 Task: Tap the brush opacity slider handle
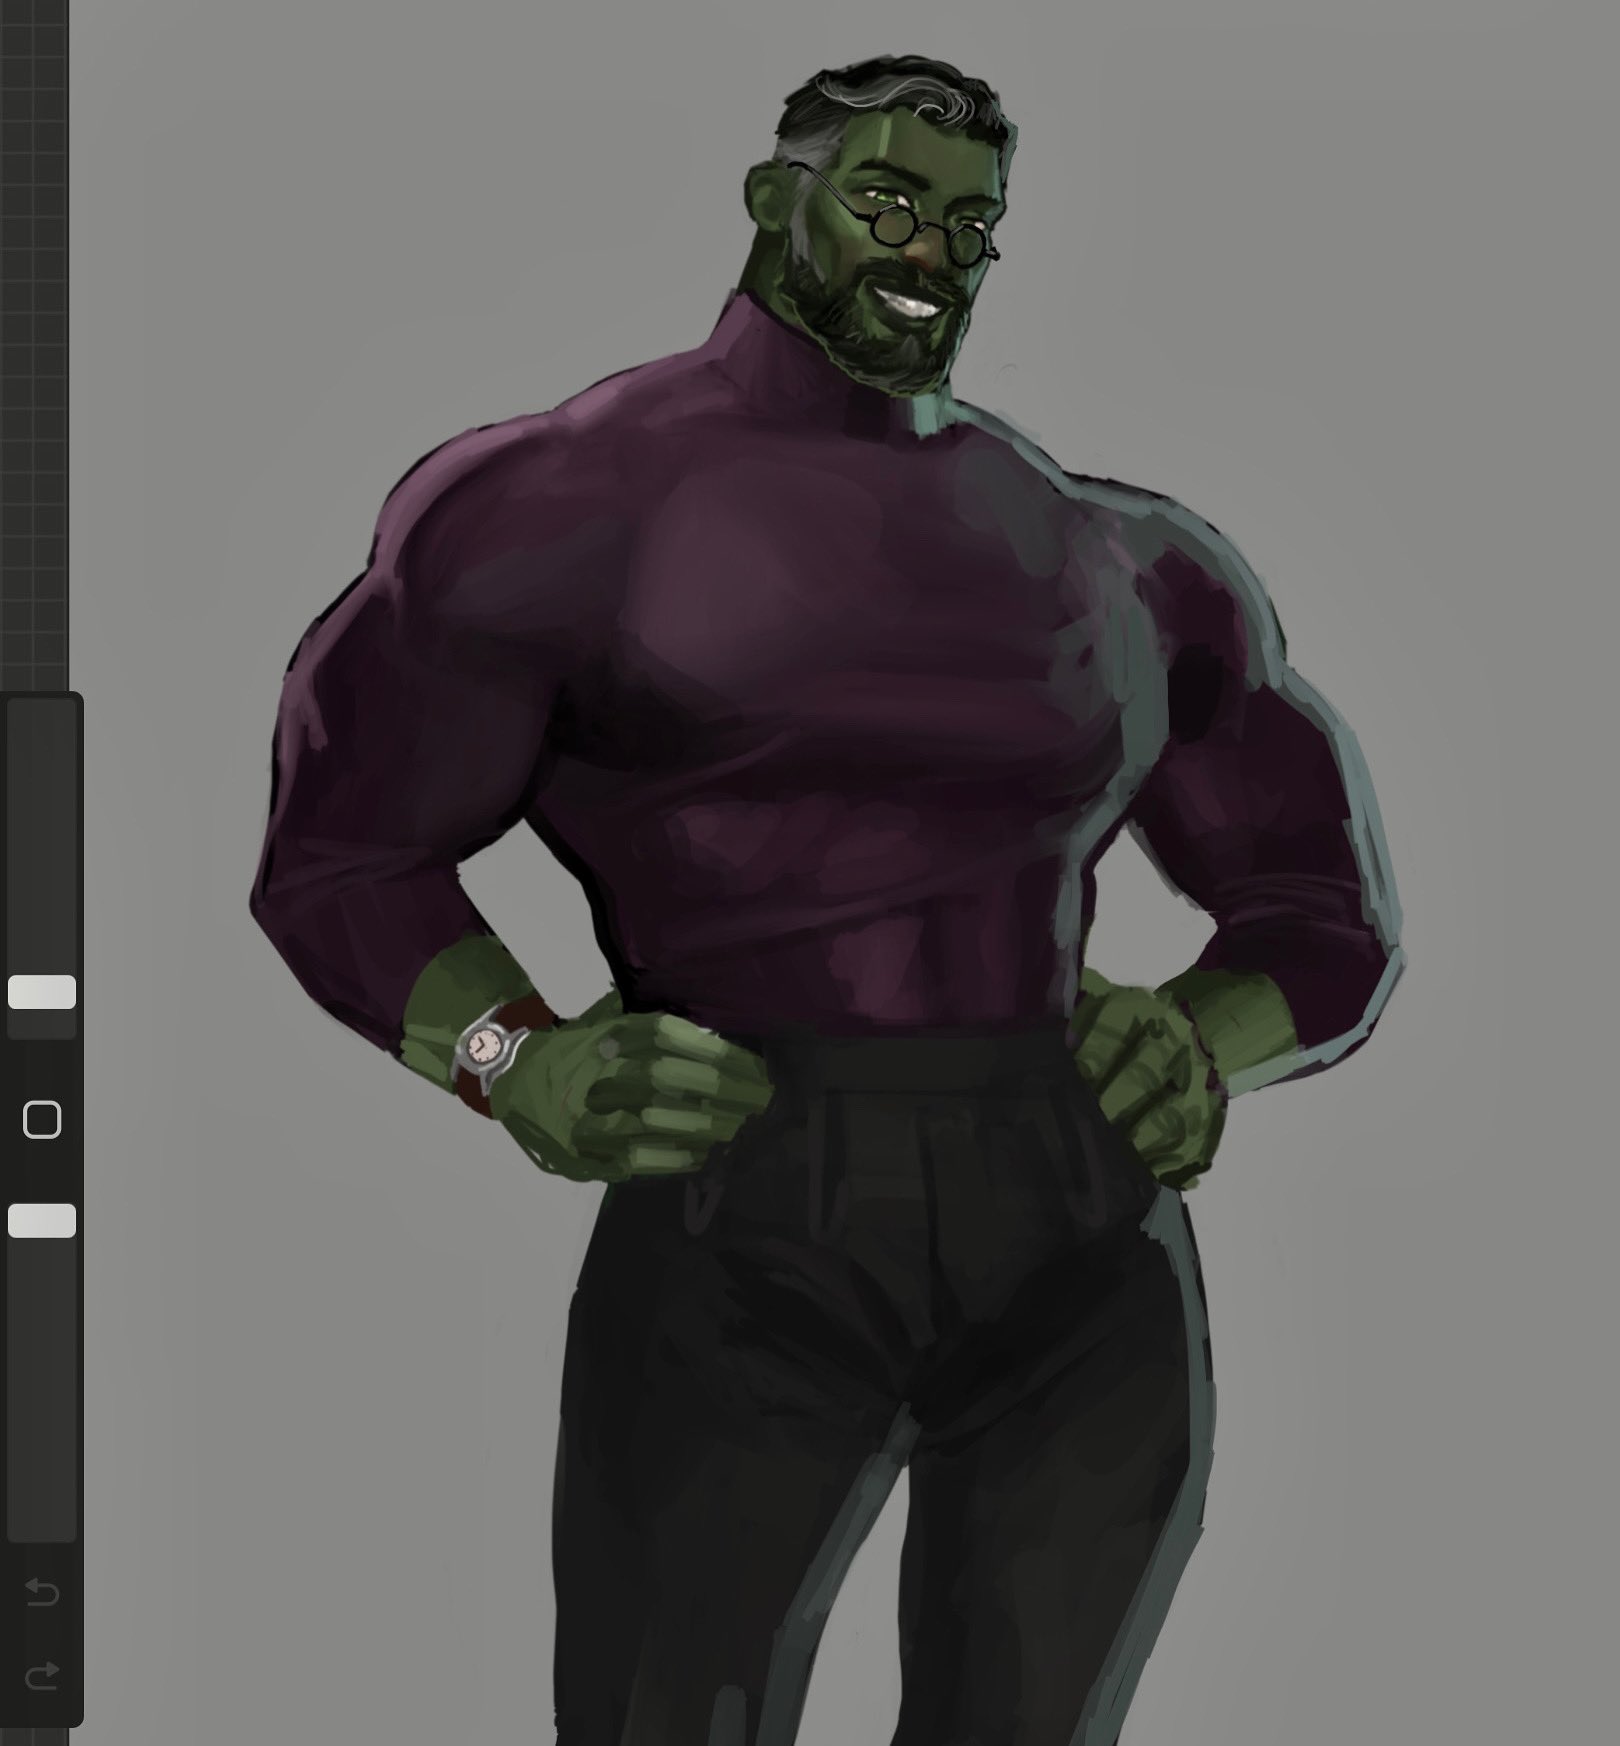(x=42, y=1221)
